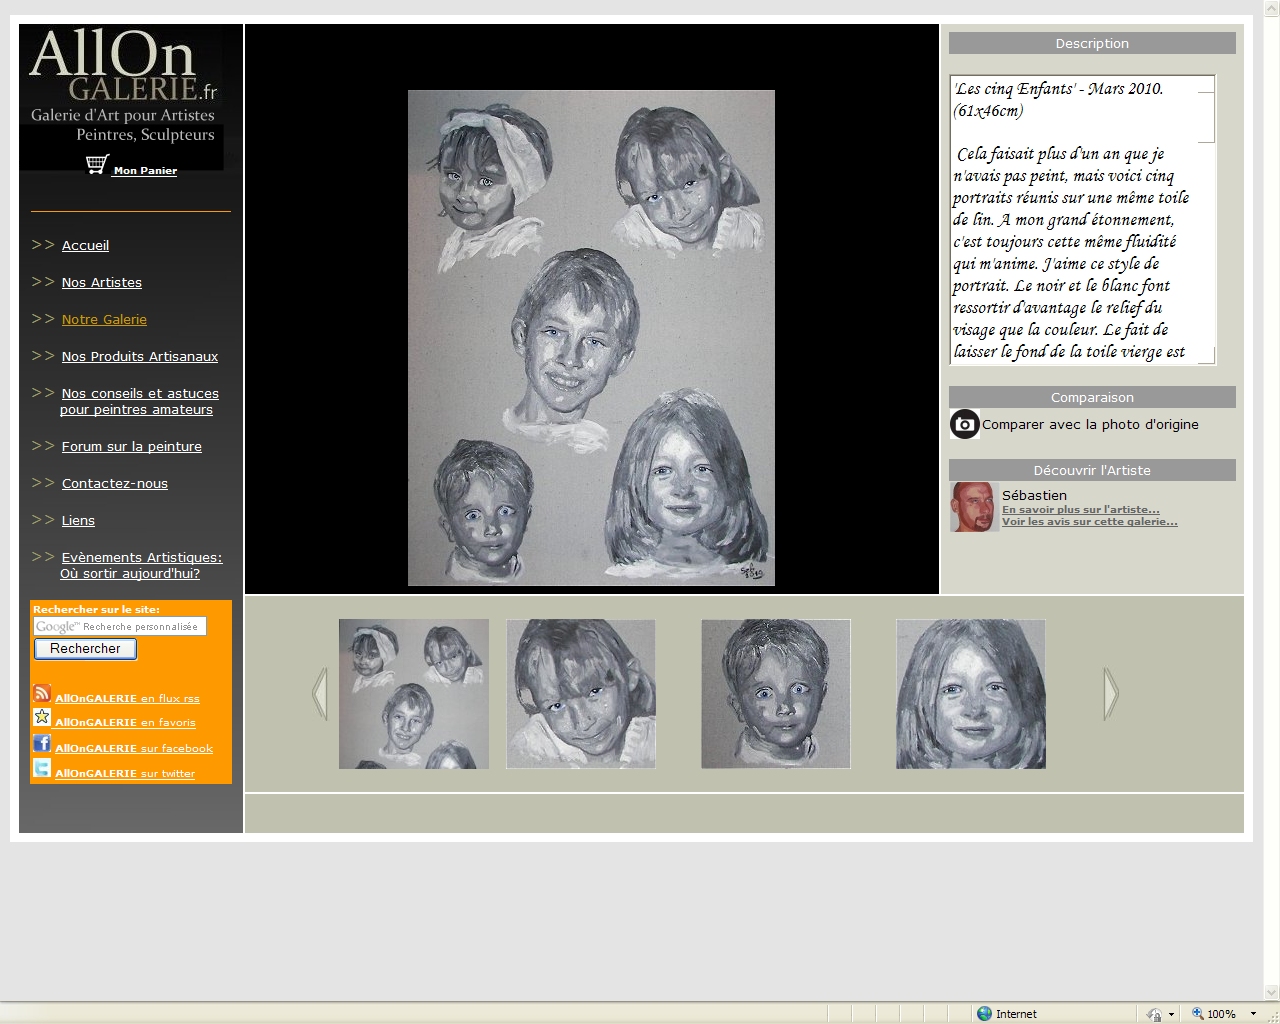Open the shopping cart icon

[97, 165]
